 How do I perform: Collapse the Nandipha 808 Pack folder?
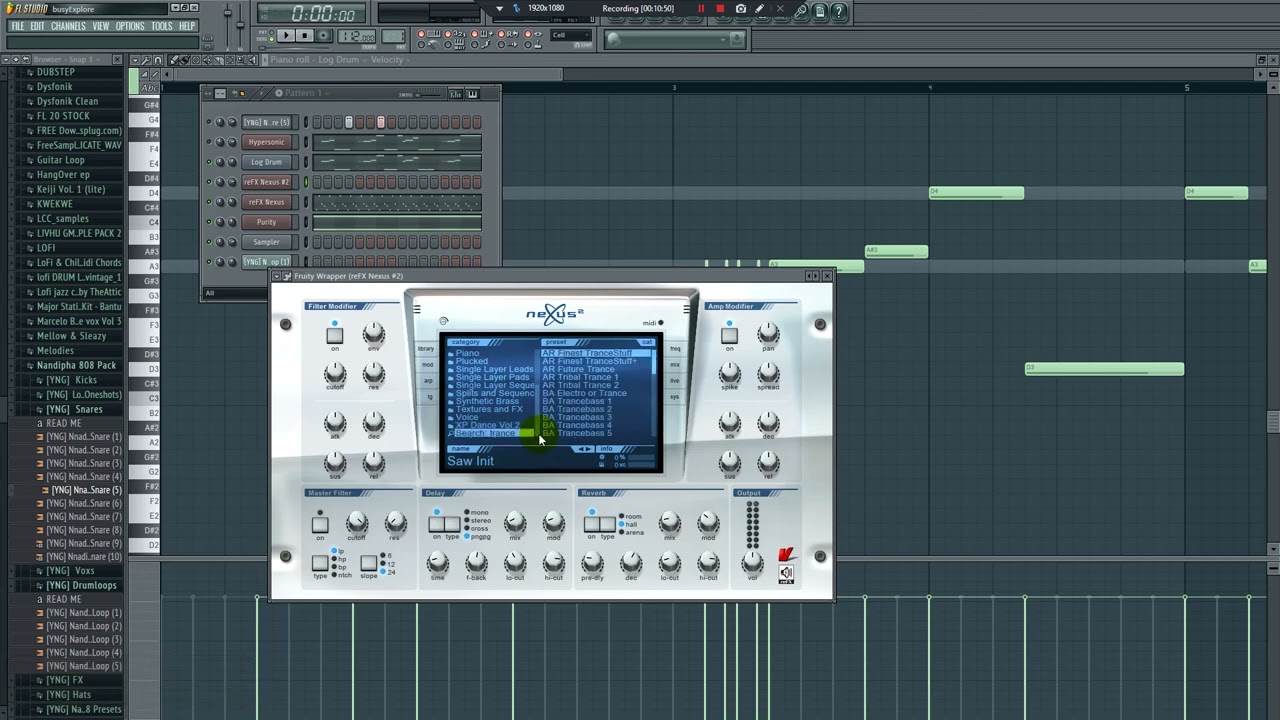pos(76,365)
